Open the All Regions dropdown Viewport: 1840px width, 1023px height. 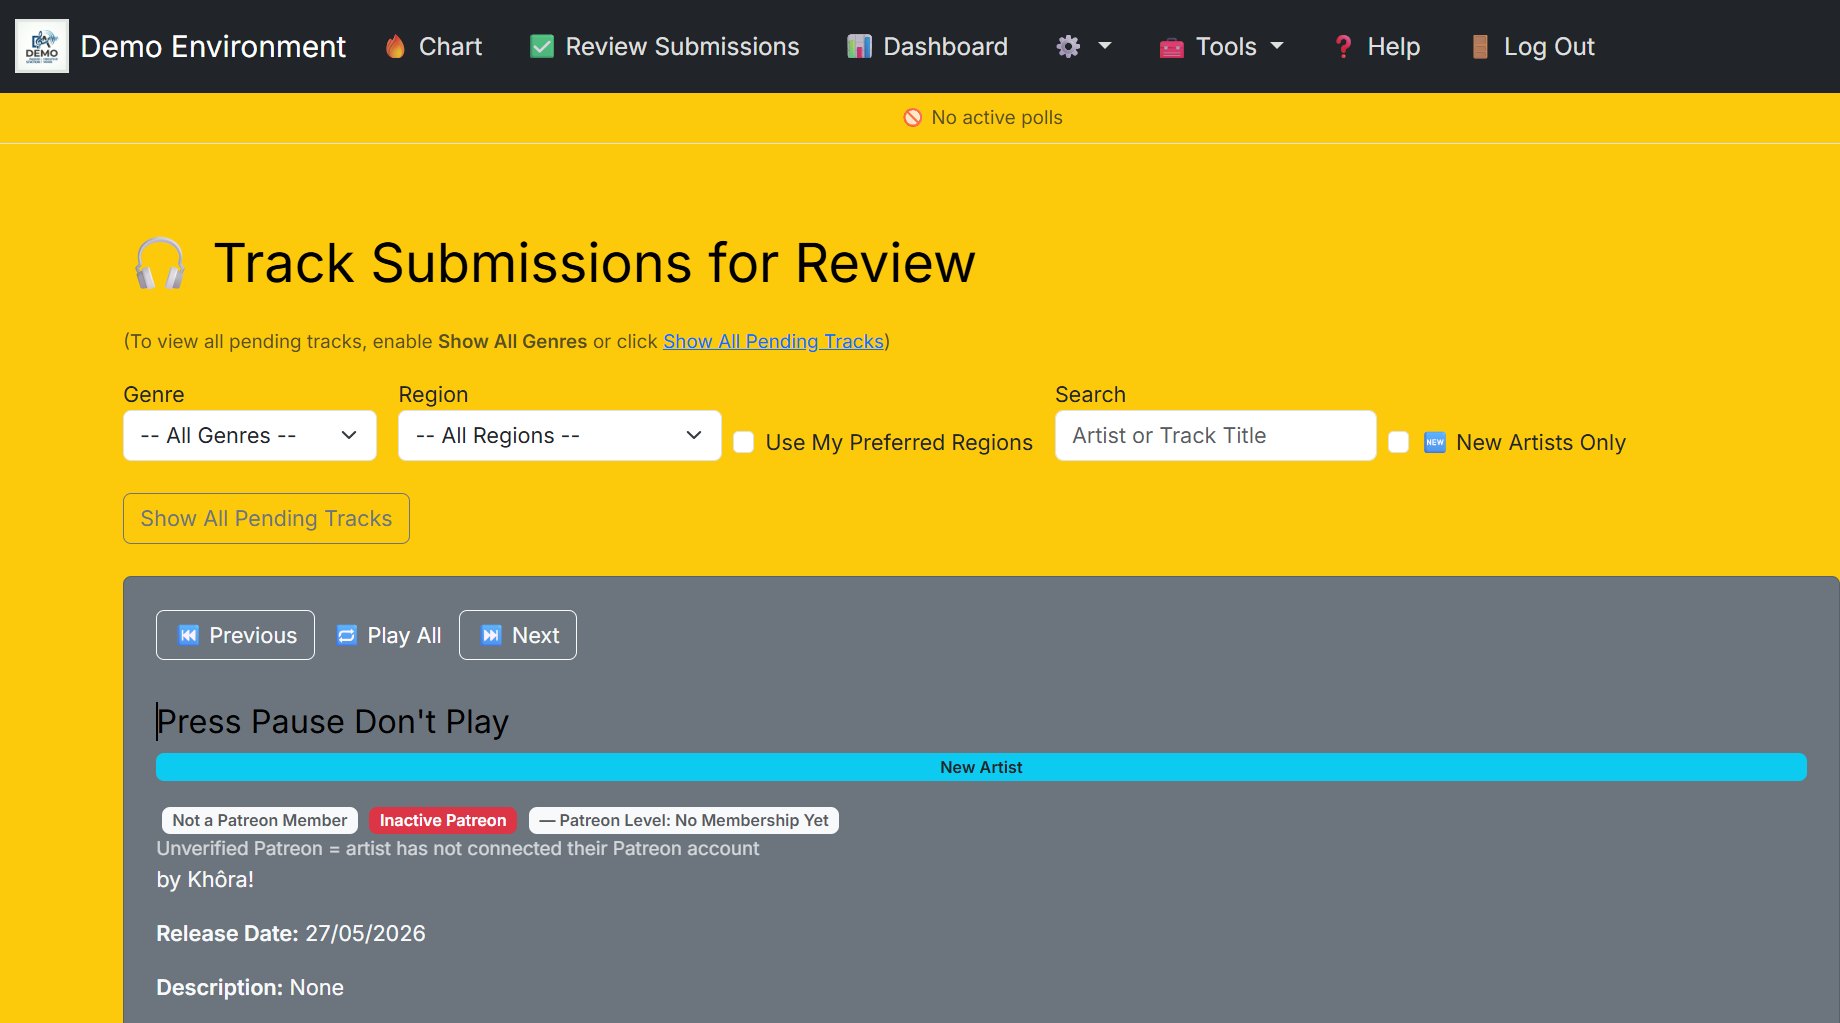click(x=560, y=435)
